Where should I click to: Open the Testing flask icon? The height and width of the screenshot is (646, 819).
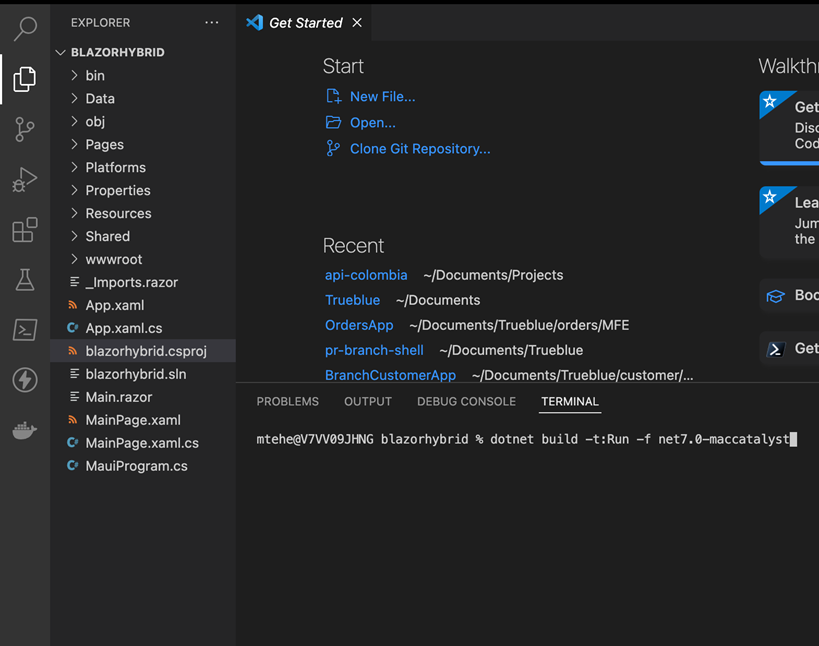pos(25,280)
